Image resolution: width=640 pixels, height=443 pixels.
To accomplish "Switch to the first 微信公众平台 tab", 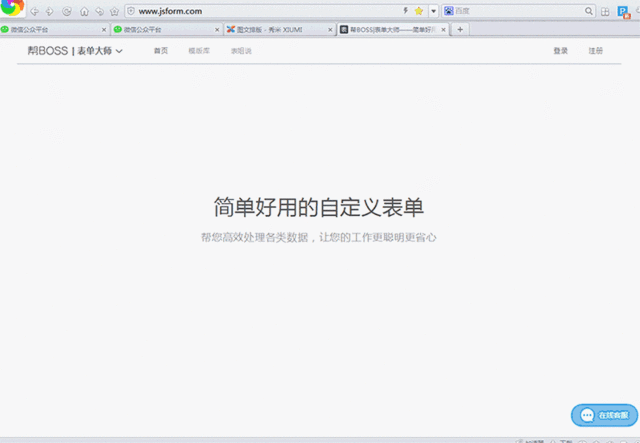I will (50, 30).
